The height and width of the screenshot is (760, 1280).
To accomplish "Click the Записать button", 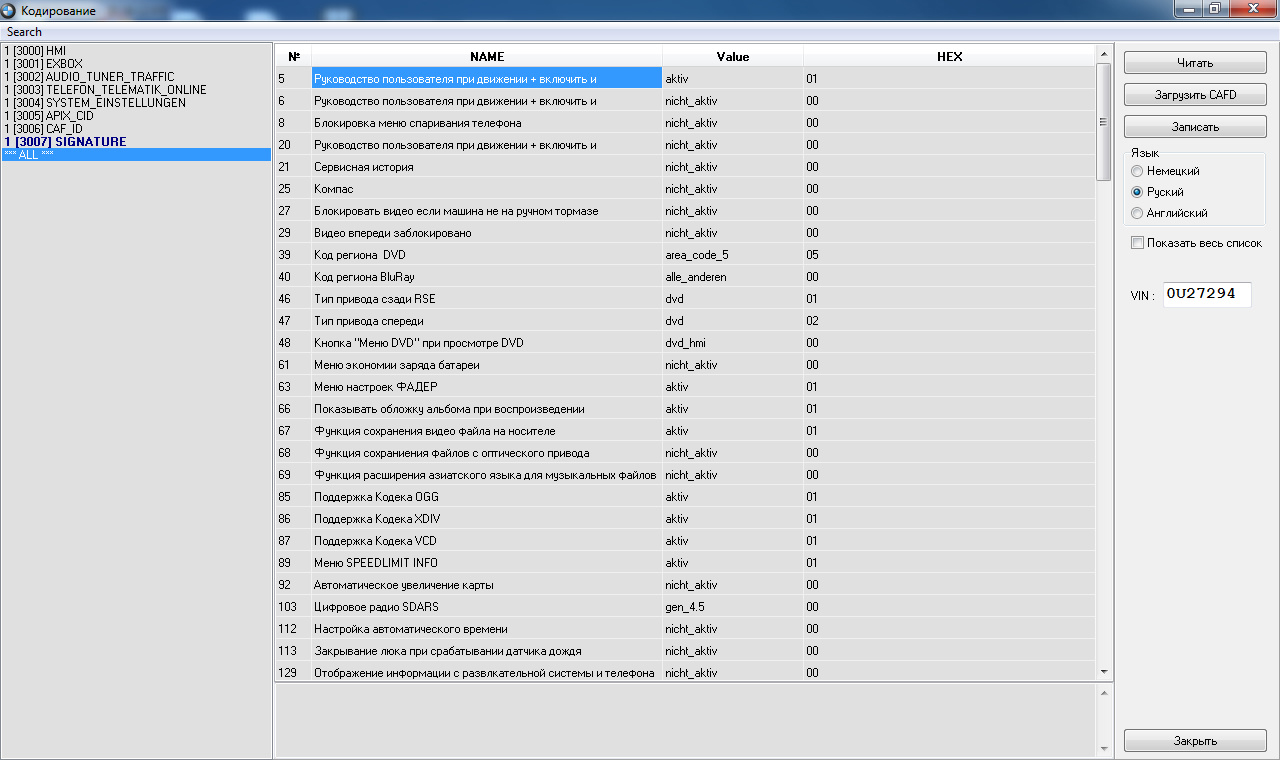I will [x=1195, y=128].
